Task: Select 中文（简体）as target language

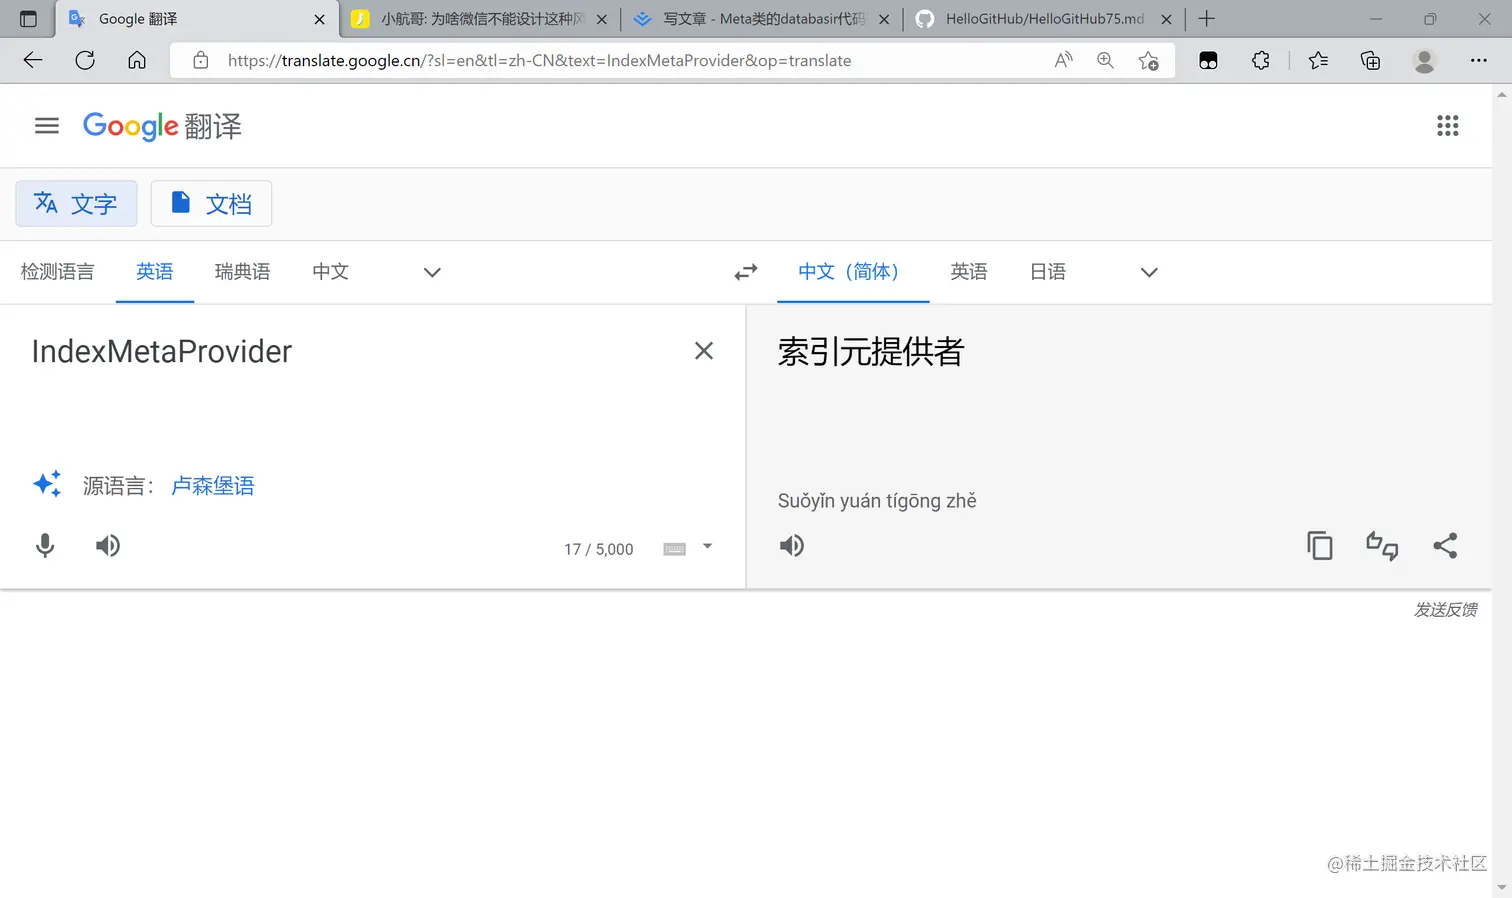Action: point(853,272)
